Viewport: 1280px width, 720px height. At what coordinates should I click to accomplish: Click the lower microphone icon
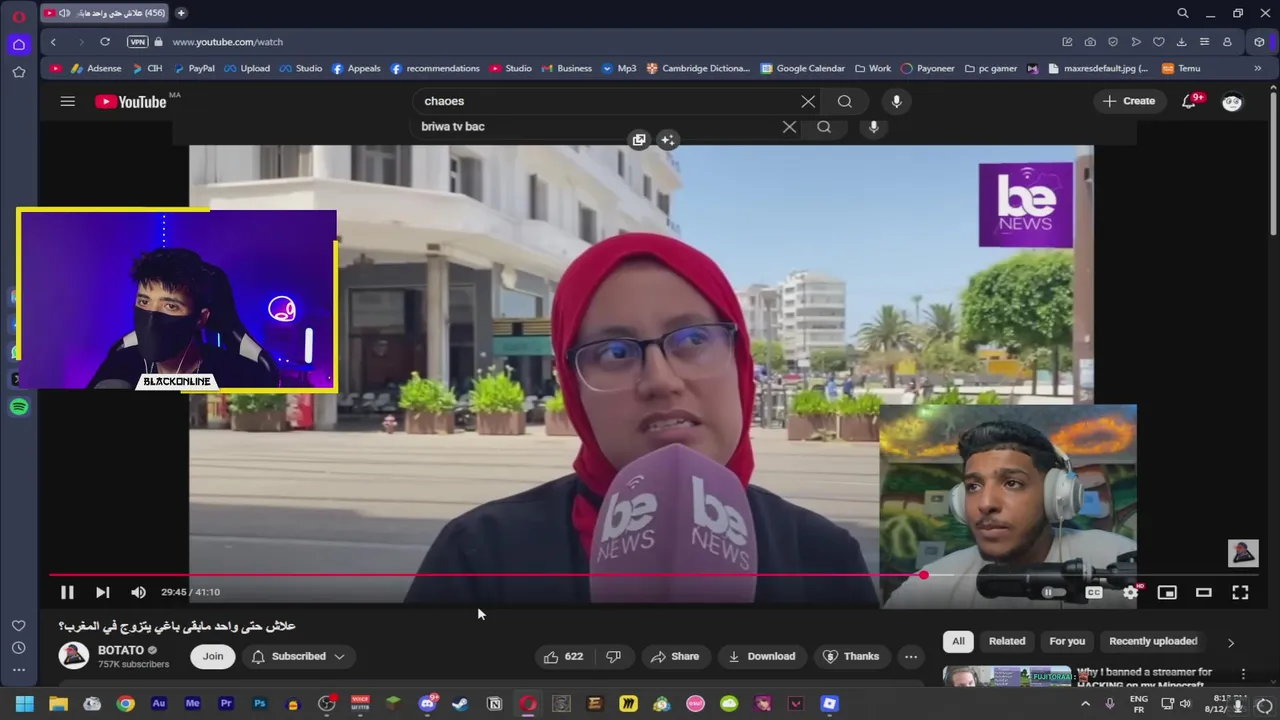(x=873, y=127)
